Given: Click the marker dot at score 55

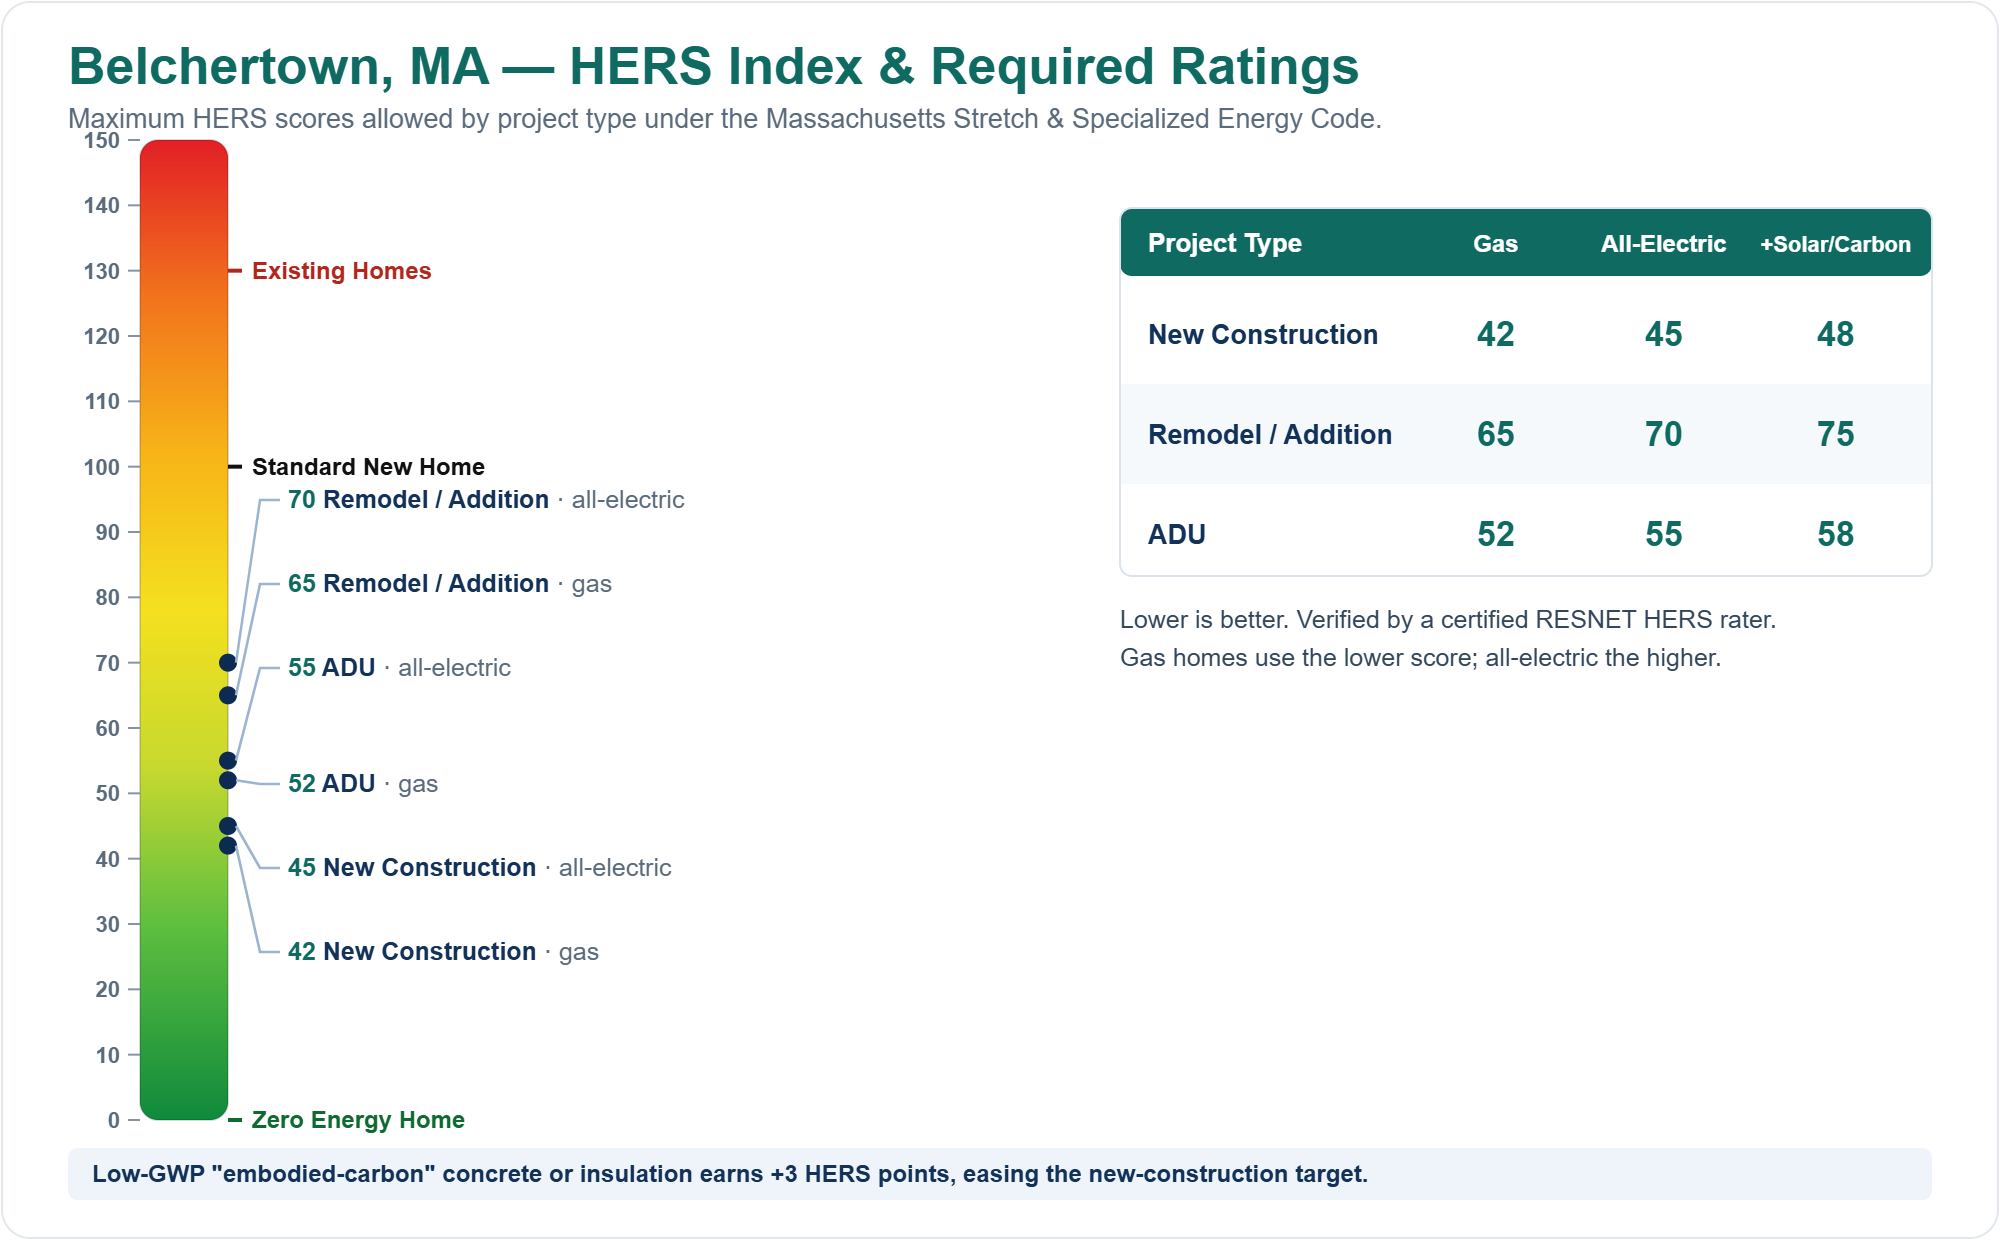Looking at the screenshot, I should pos(228,761).
